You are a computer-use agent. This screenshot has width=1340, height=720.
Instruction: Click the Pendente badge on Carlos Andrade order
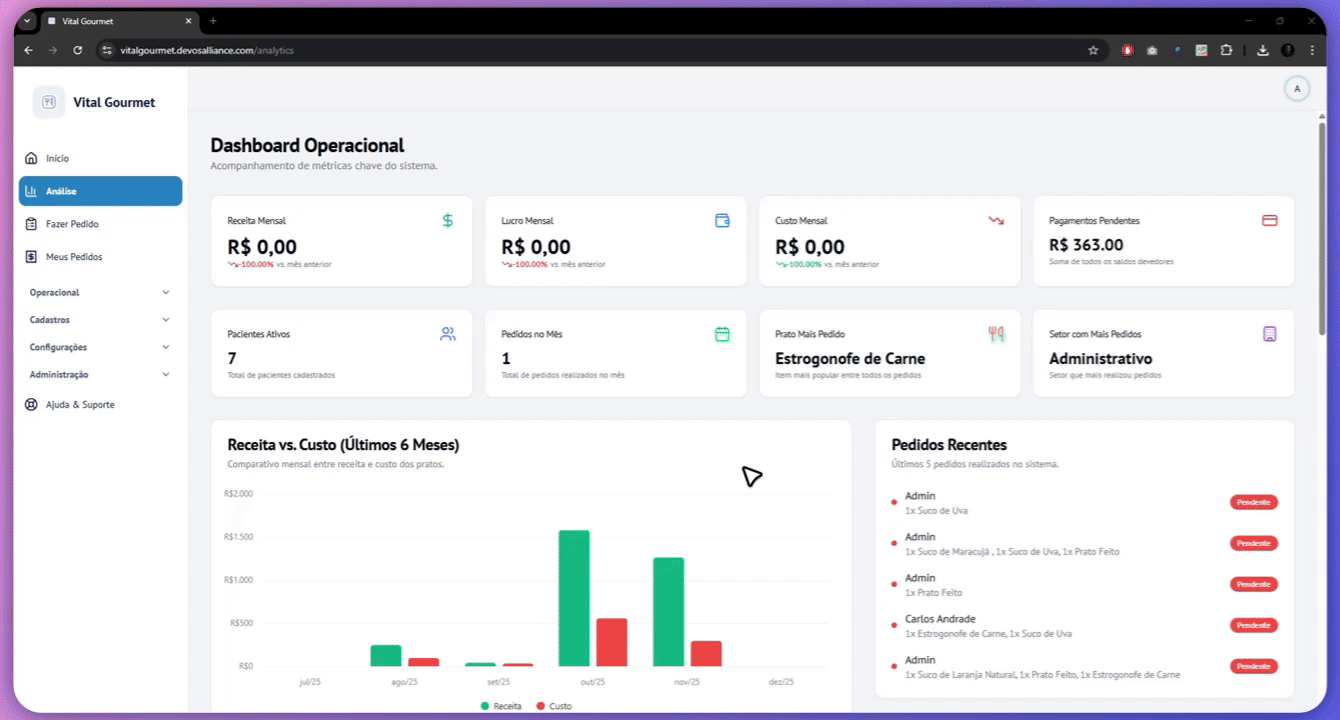coord(1253,625)
